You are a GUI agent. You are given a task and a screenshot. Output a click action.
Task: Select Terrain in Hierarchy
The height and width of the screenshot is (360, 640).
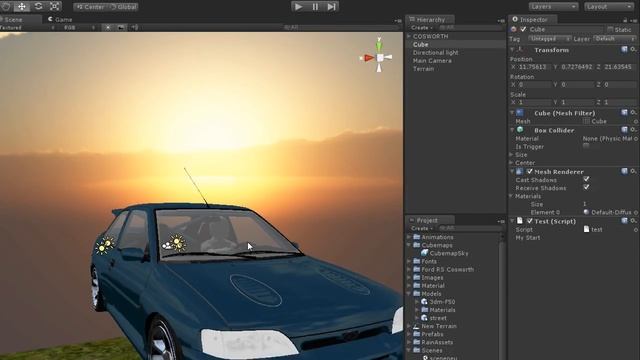[x=423, y=69]
